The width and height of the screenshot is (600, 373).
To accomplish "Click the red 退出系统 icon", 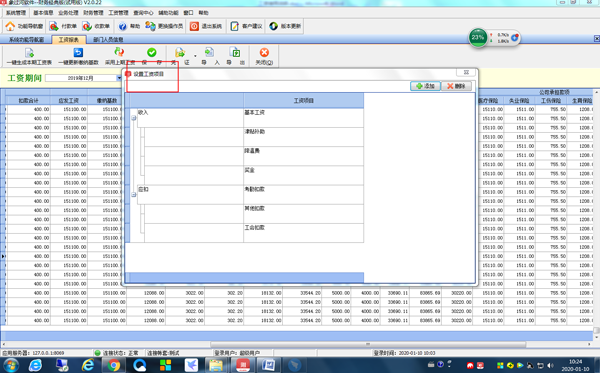I will [x=194, y=26].
